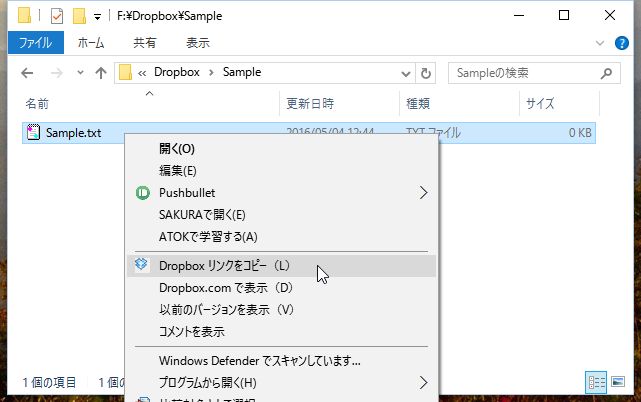Screen dimensions: 641x402
Task: Click the search magnifier icon
Action: tap(606, 73)
